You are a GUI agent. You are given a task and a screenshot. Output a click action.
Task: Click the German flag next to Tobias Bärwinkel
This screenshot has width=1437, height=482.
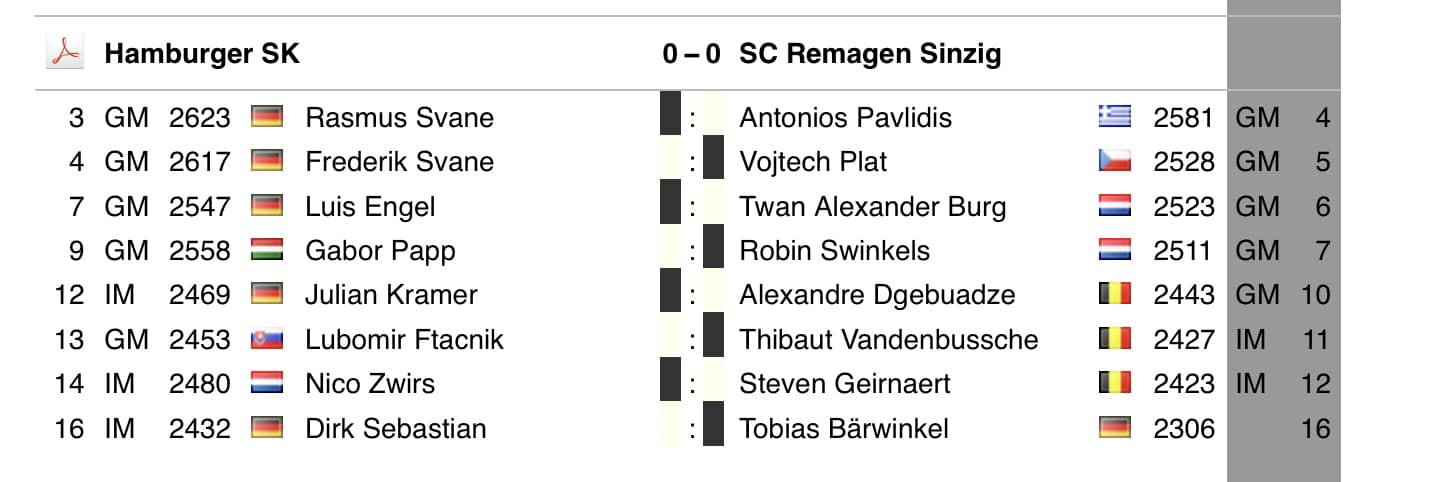coord(1114,429)
